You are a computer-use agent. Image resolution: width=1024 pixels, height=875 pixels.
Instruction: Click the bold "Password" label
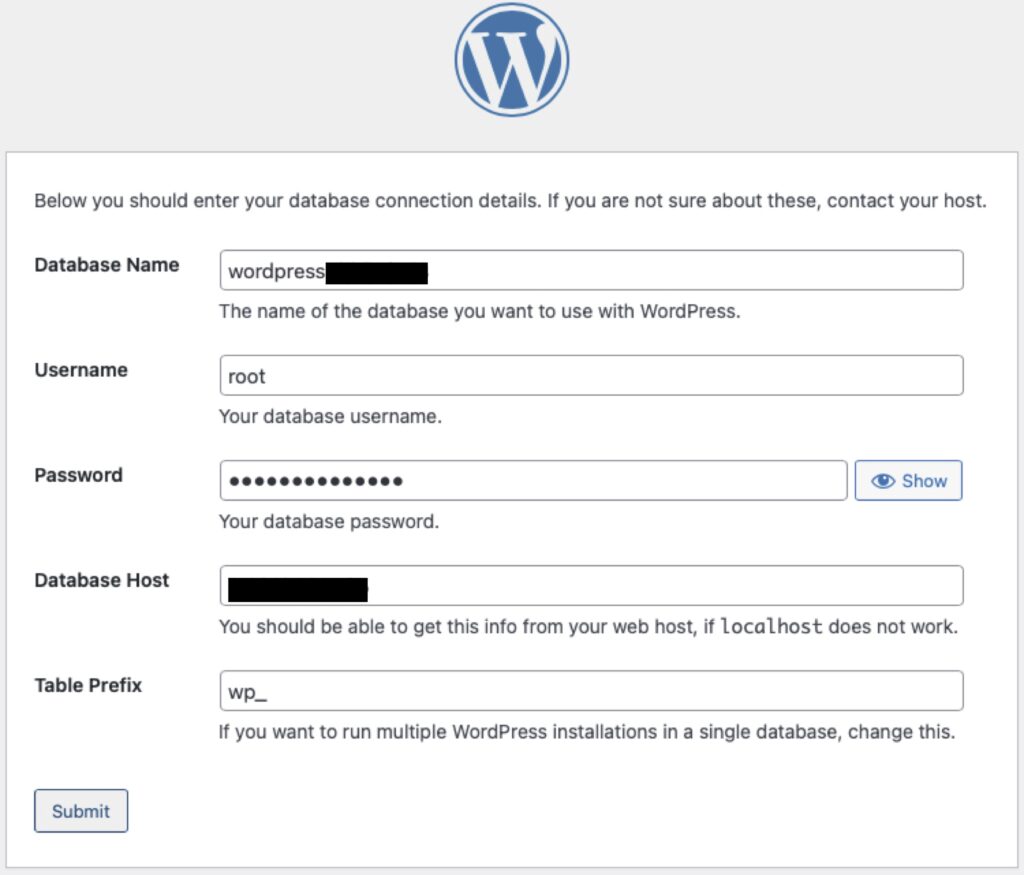(78, 475)
